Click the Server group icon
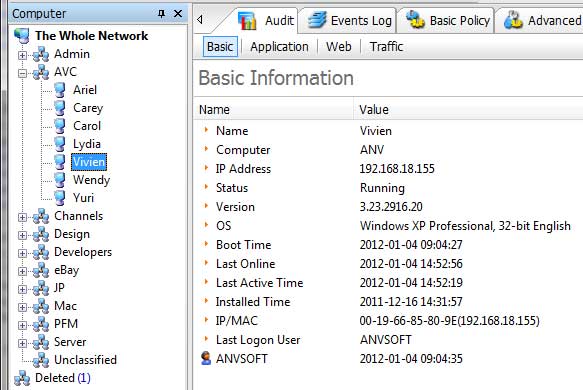 (41, 342)
